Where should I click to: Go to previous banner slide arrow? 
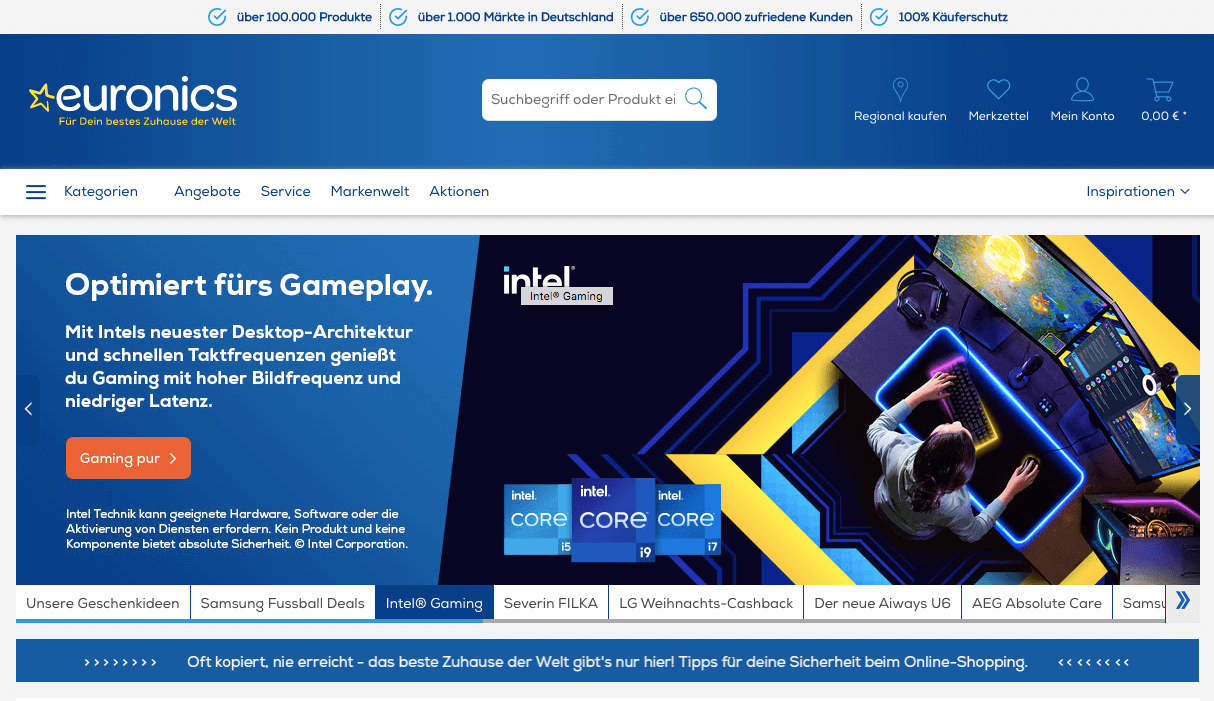28,409
